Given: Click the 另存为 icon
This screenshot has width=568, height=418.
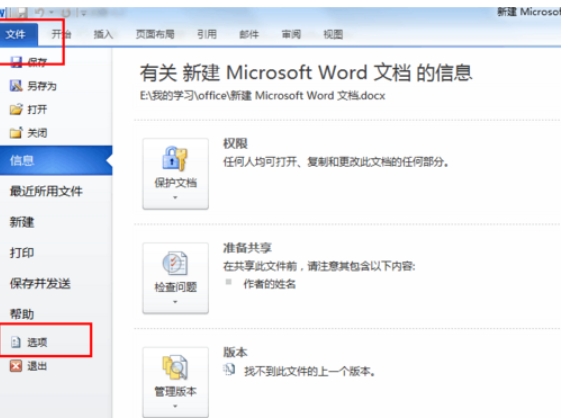Looking at the screenshot, I should pyautogui.click(x=16, y=86).
